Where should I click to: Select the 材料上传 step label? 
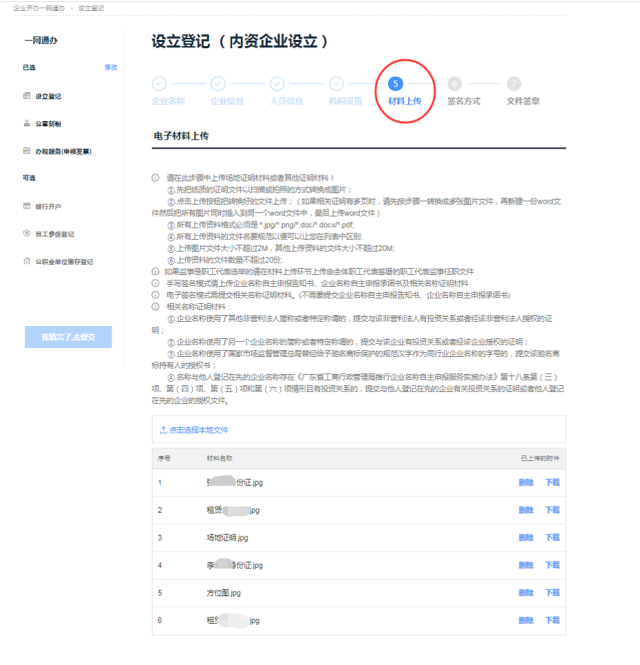pyautogui.click(x=405, y=101)
